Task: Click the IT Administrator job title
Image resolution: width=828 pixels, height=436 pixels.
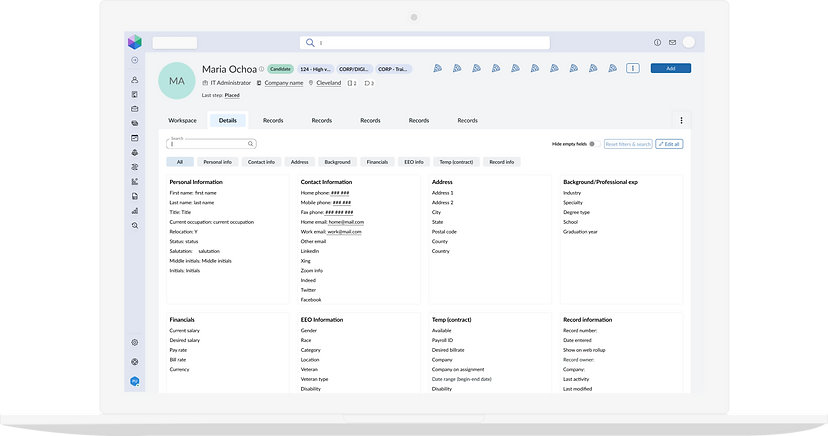Action: pos(231,83)
